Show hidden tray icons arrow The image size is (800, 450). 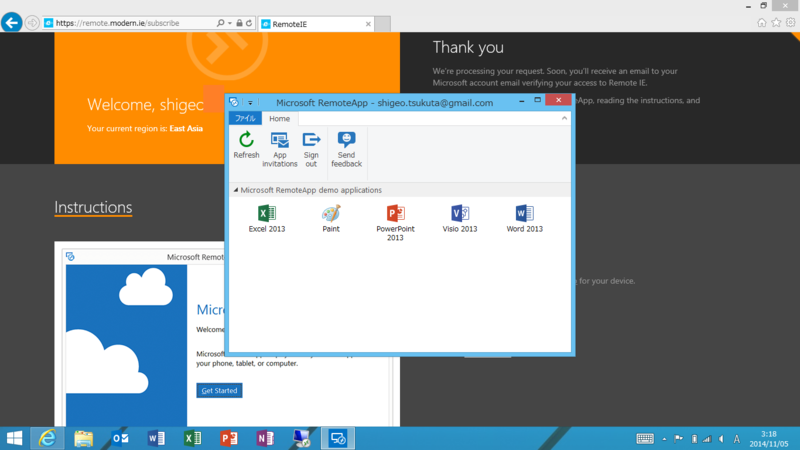(x=664, y=439)
